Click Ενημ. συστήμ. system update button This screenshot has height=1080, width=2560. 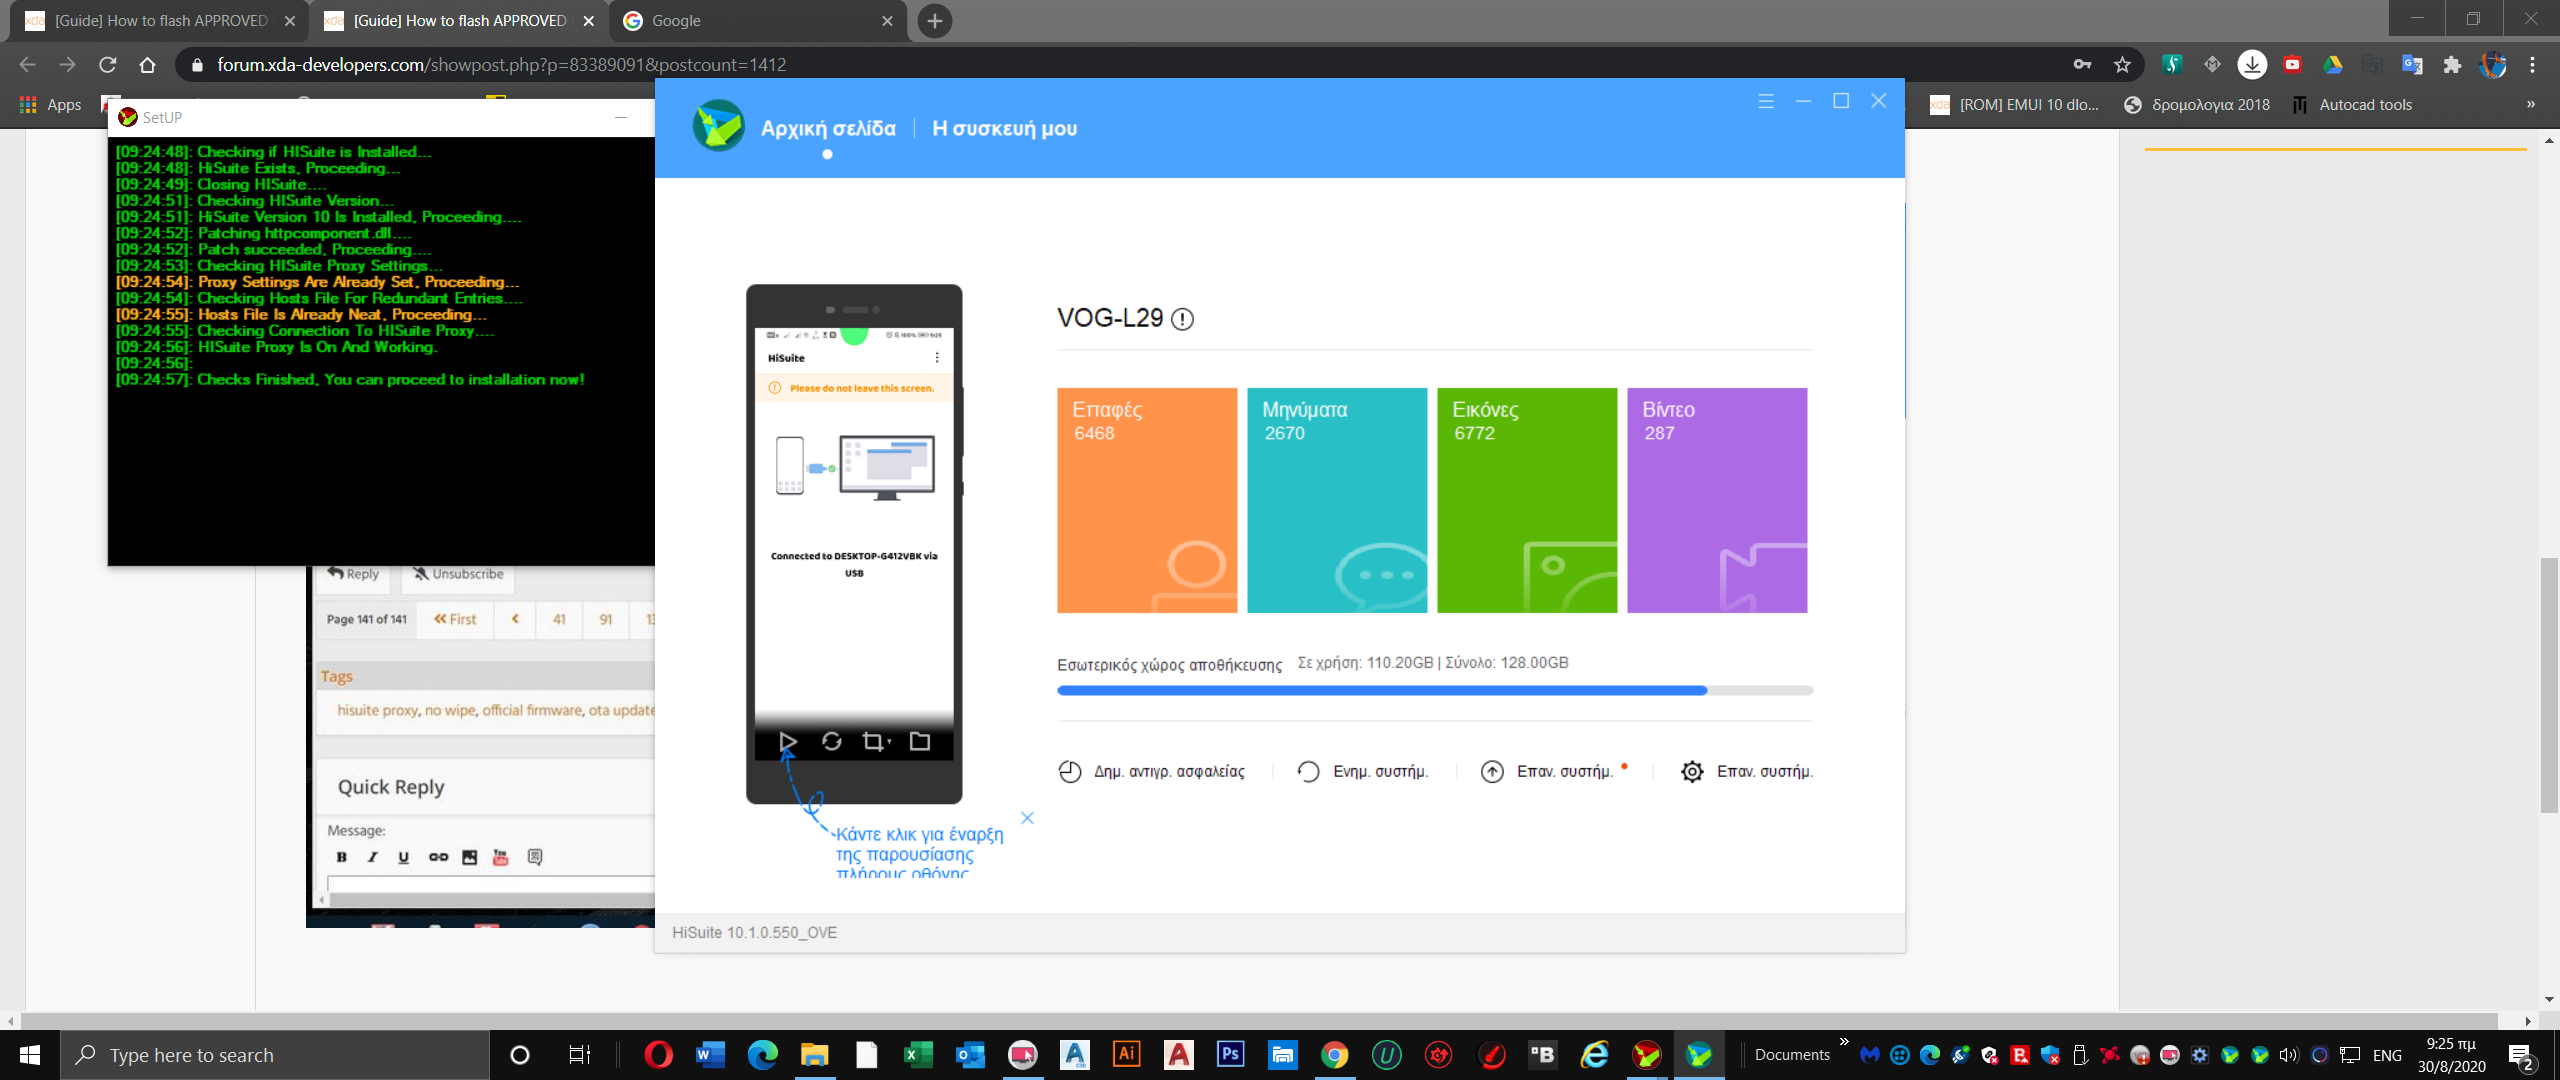tap(1362, 771)
